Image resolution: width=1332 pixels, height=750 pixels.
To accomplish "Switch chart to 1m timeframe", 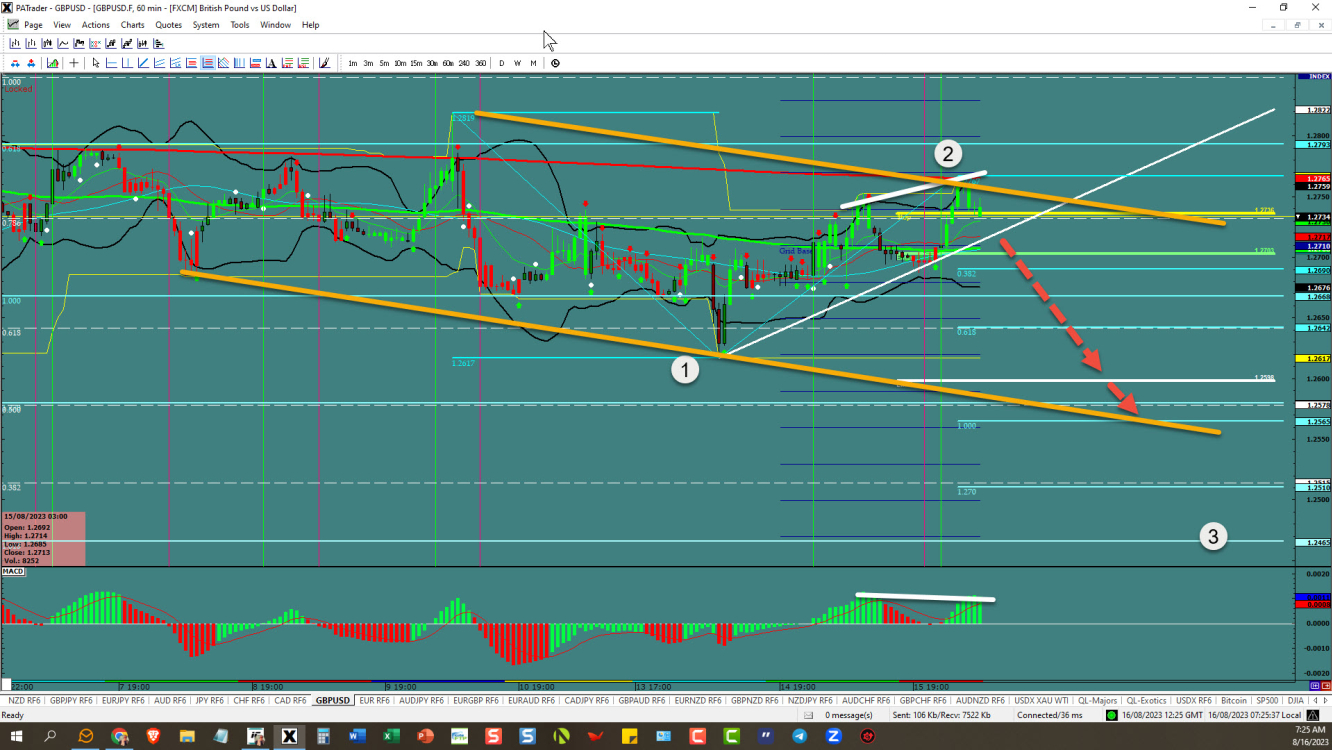I will pos(353,63).
